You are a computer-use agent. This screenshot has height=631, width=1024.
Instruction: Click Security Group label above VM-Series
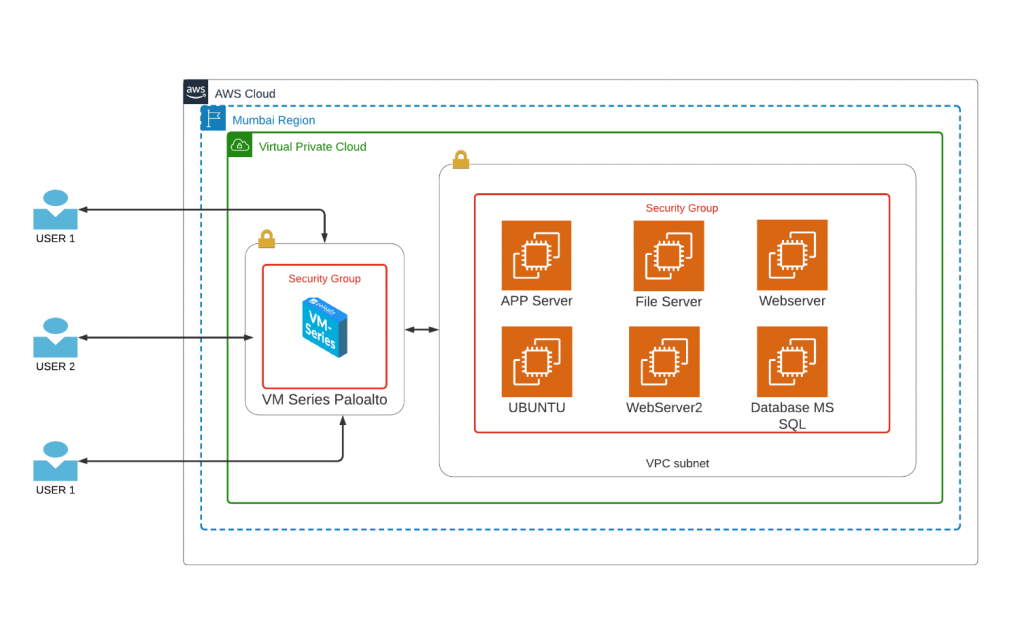tap(325, 279)
